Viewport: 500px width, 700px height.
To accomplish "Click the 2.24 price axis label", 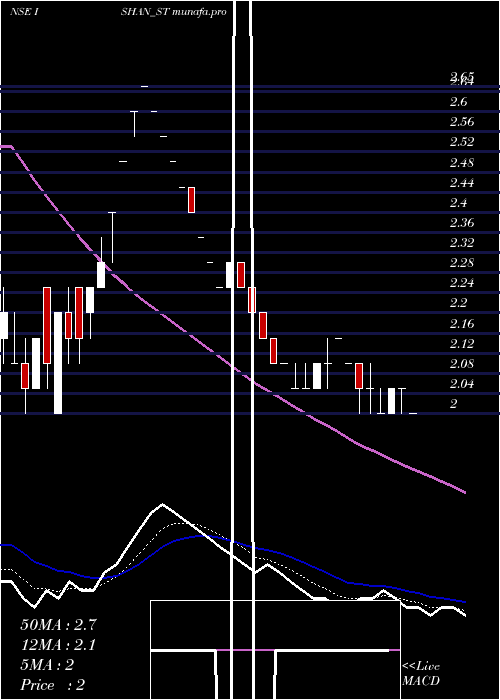I will (462, 283).
